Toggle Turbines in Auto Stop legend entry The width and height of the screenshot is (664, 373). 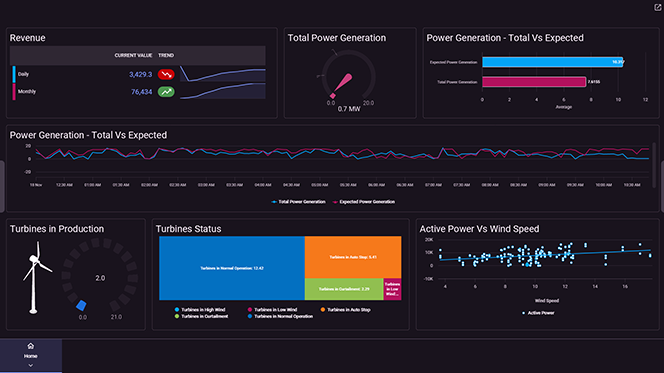346,309
